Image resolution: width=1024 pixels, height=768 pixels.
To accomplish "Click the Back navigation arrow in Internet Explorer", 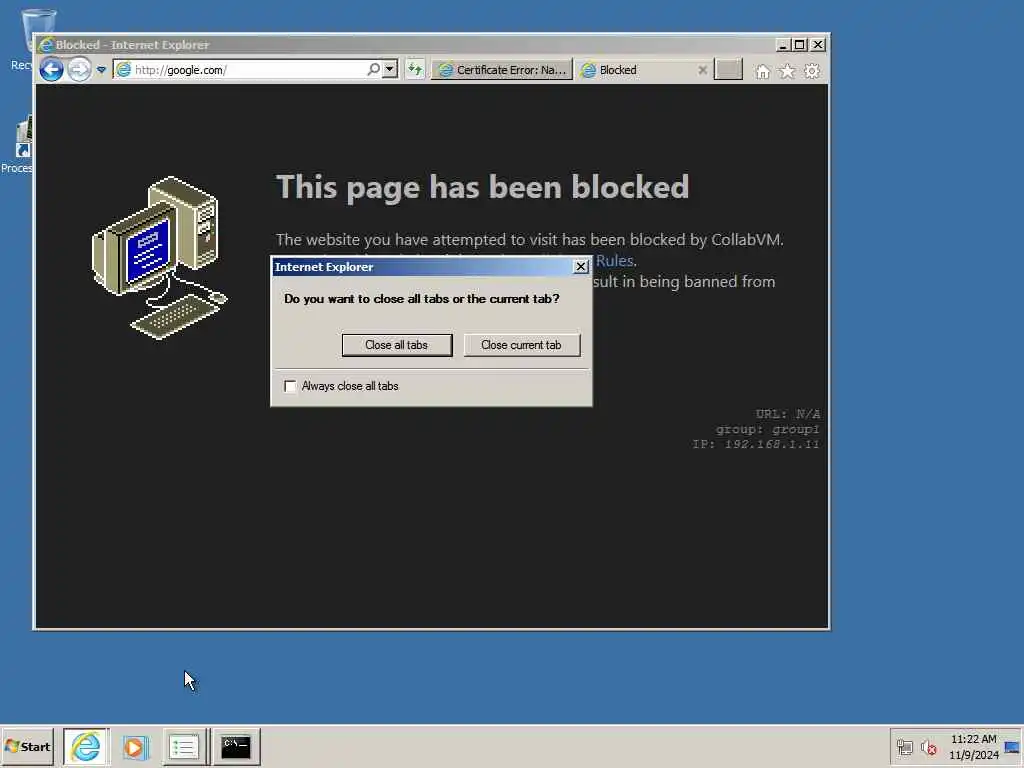I will 51,69.
